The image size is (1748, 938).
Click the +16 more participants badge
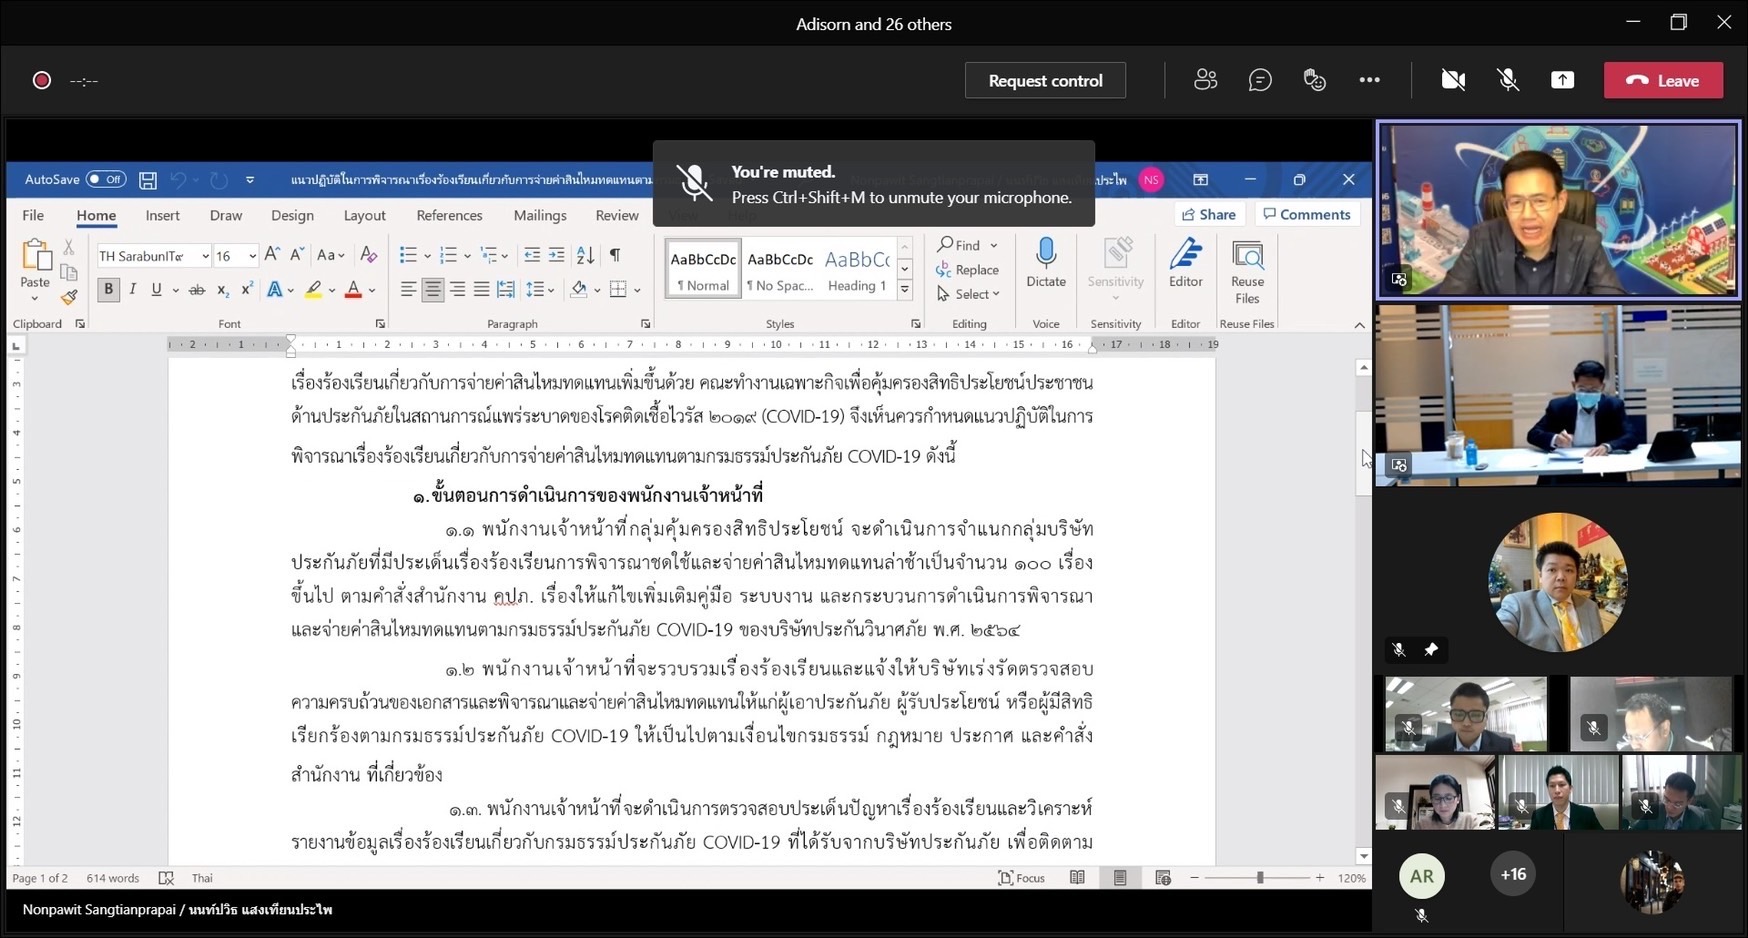coord(1513,874)
